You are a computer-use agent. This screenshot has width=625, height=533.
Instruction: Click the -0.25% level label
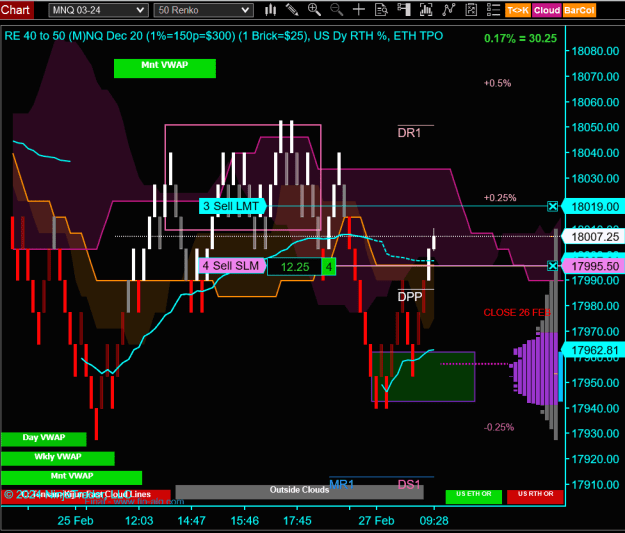click(499, 427)
